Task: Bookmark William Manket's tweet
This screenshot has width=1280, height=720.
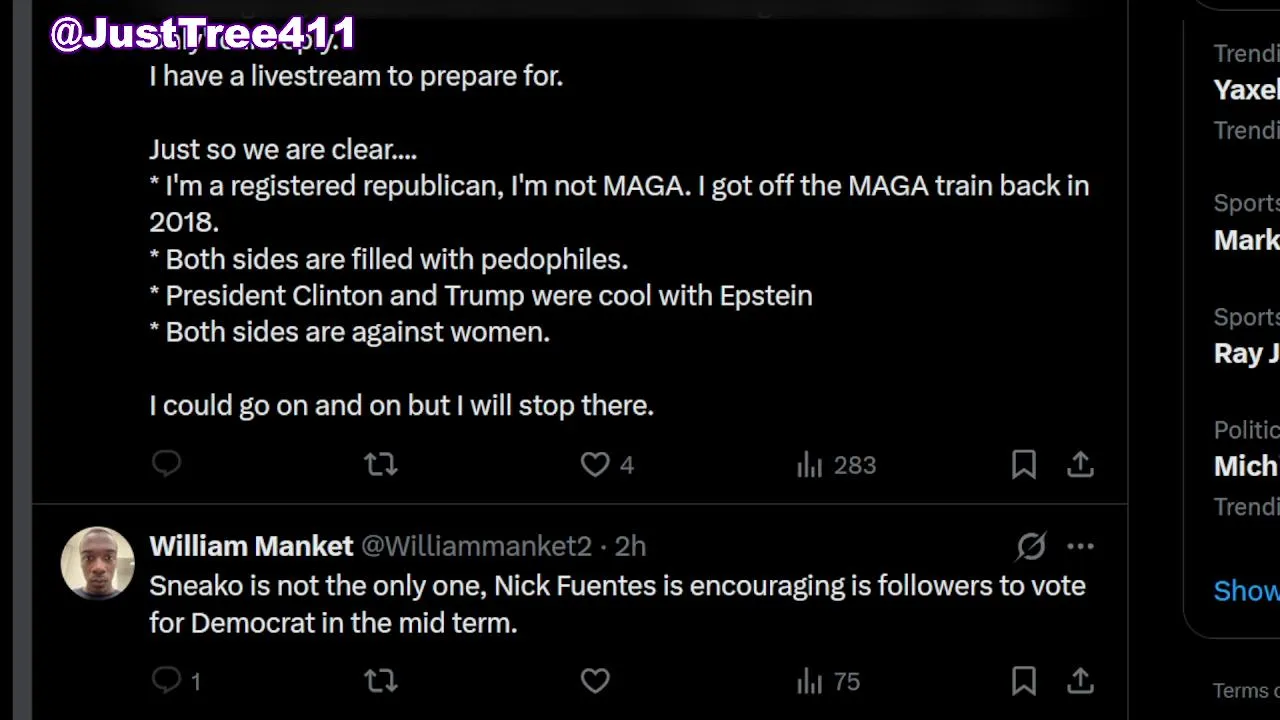Action: [1023, 681]
